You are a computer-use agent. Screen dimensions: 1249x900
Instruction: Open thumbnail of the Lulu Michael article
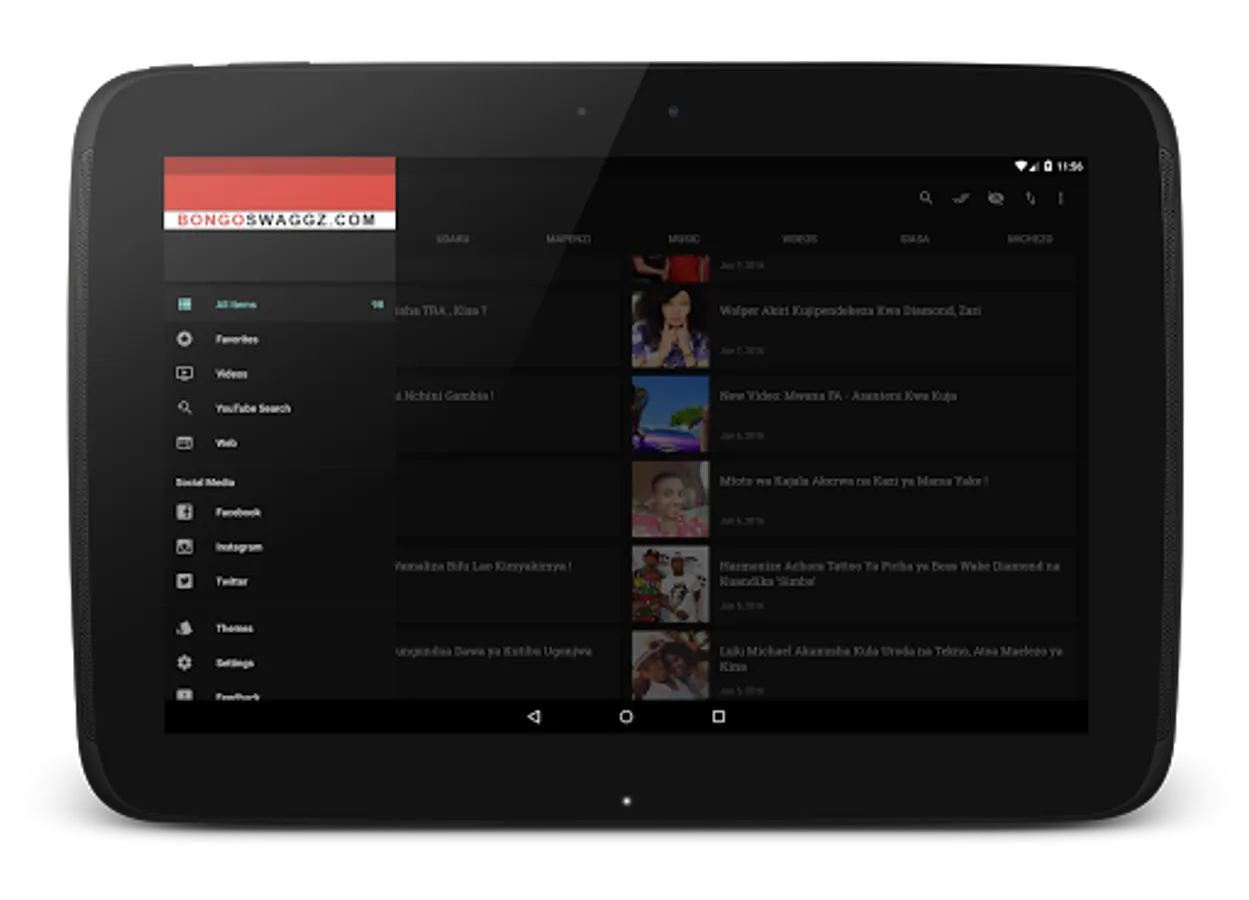coord(671,664)
